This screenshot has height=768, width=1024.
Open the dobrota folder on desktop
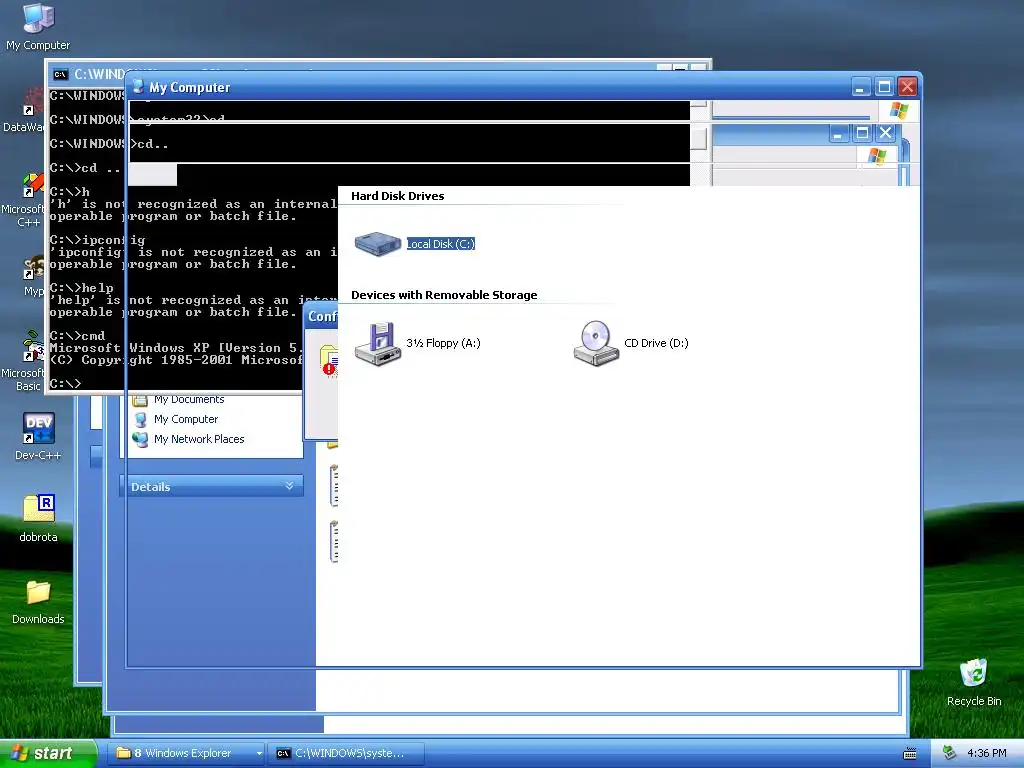(x=38, y=519)
